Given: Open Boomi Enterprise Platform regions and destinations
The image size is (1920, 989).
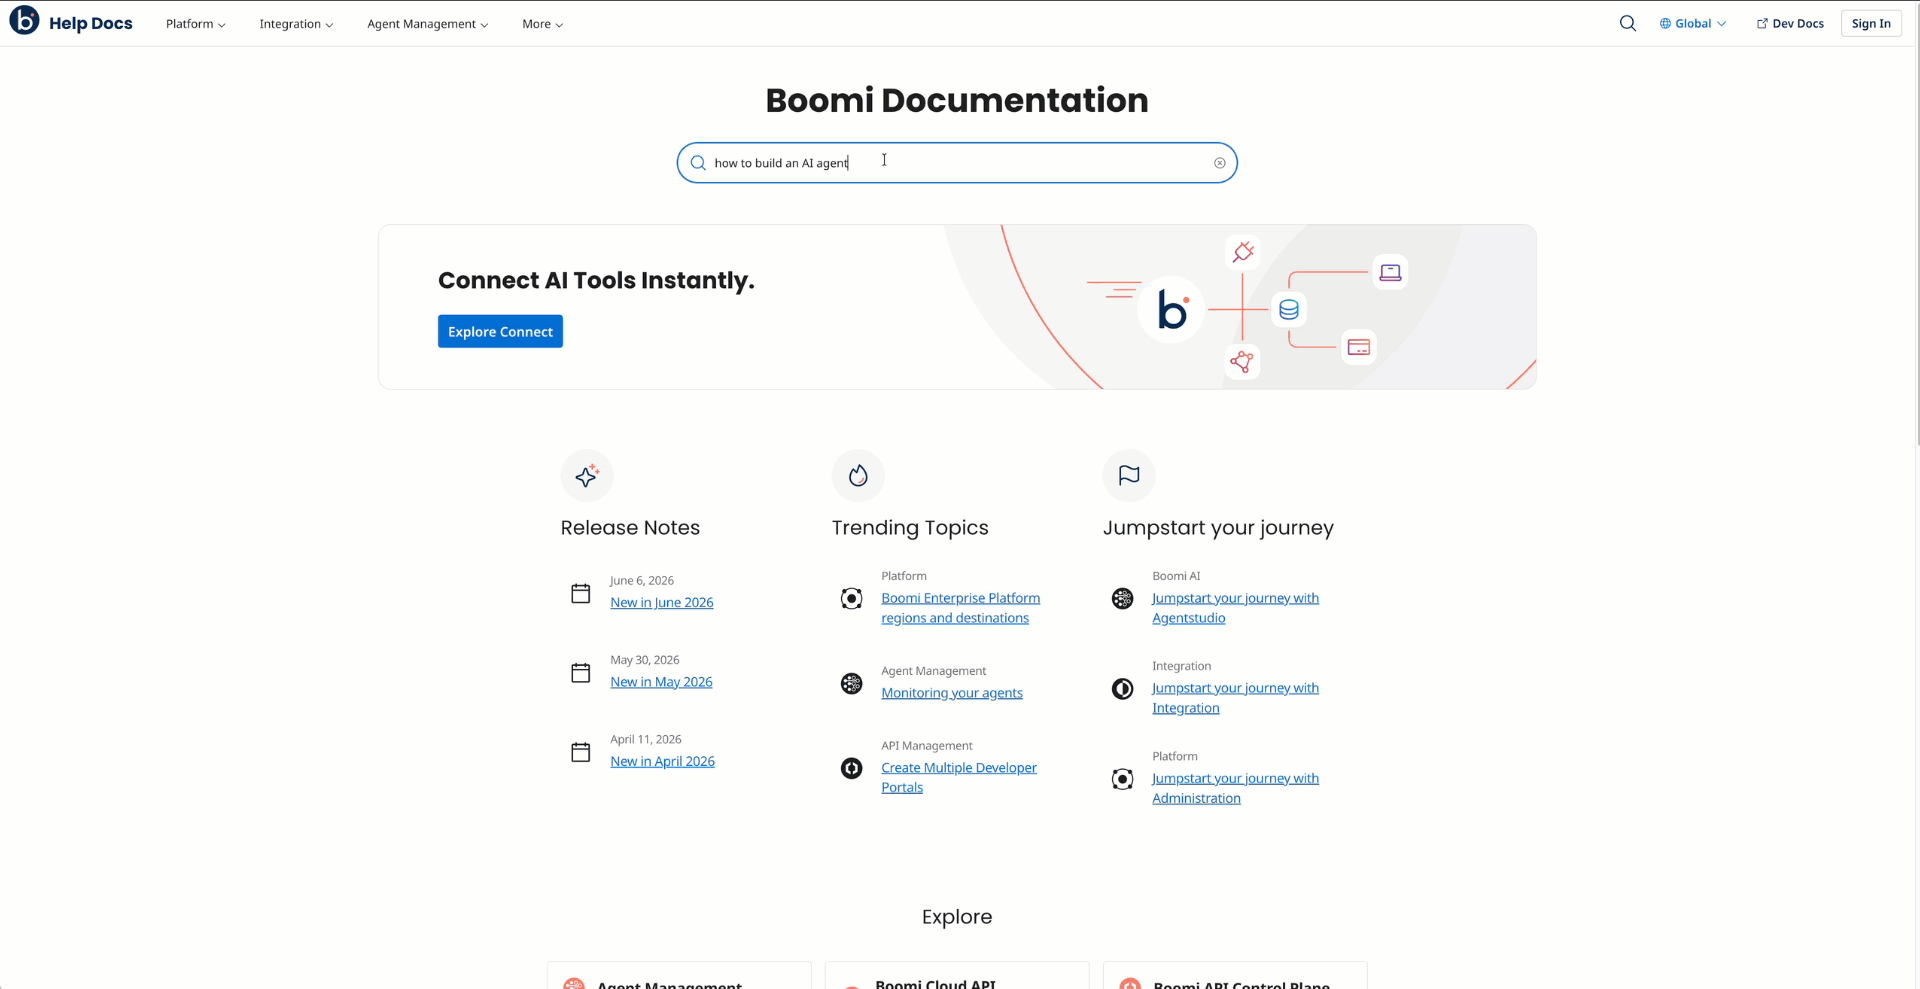Looking at the screenshot, I should coord(960,608).
